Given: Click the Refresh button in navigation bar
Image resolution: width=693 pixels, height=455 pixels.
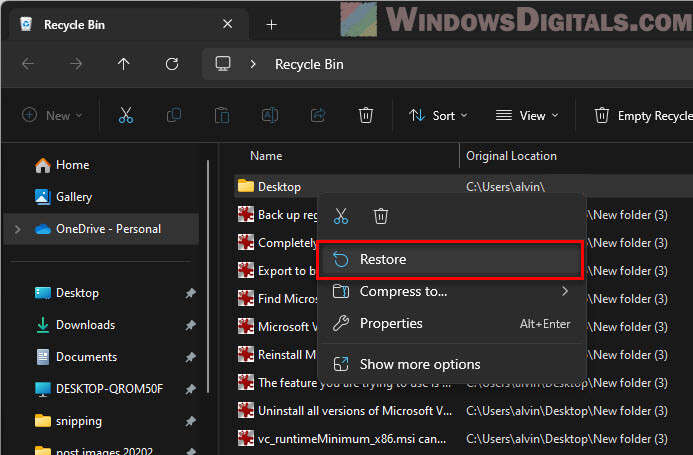Looking at the screenshot, I should (172, 64).
